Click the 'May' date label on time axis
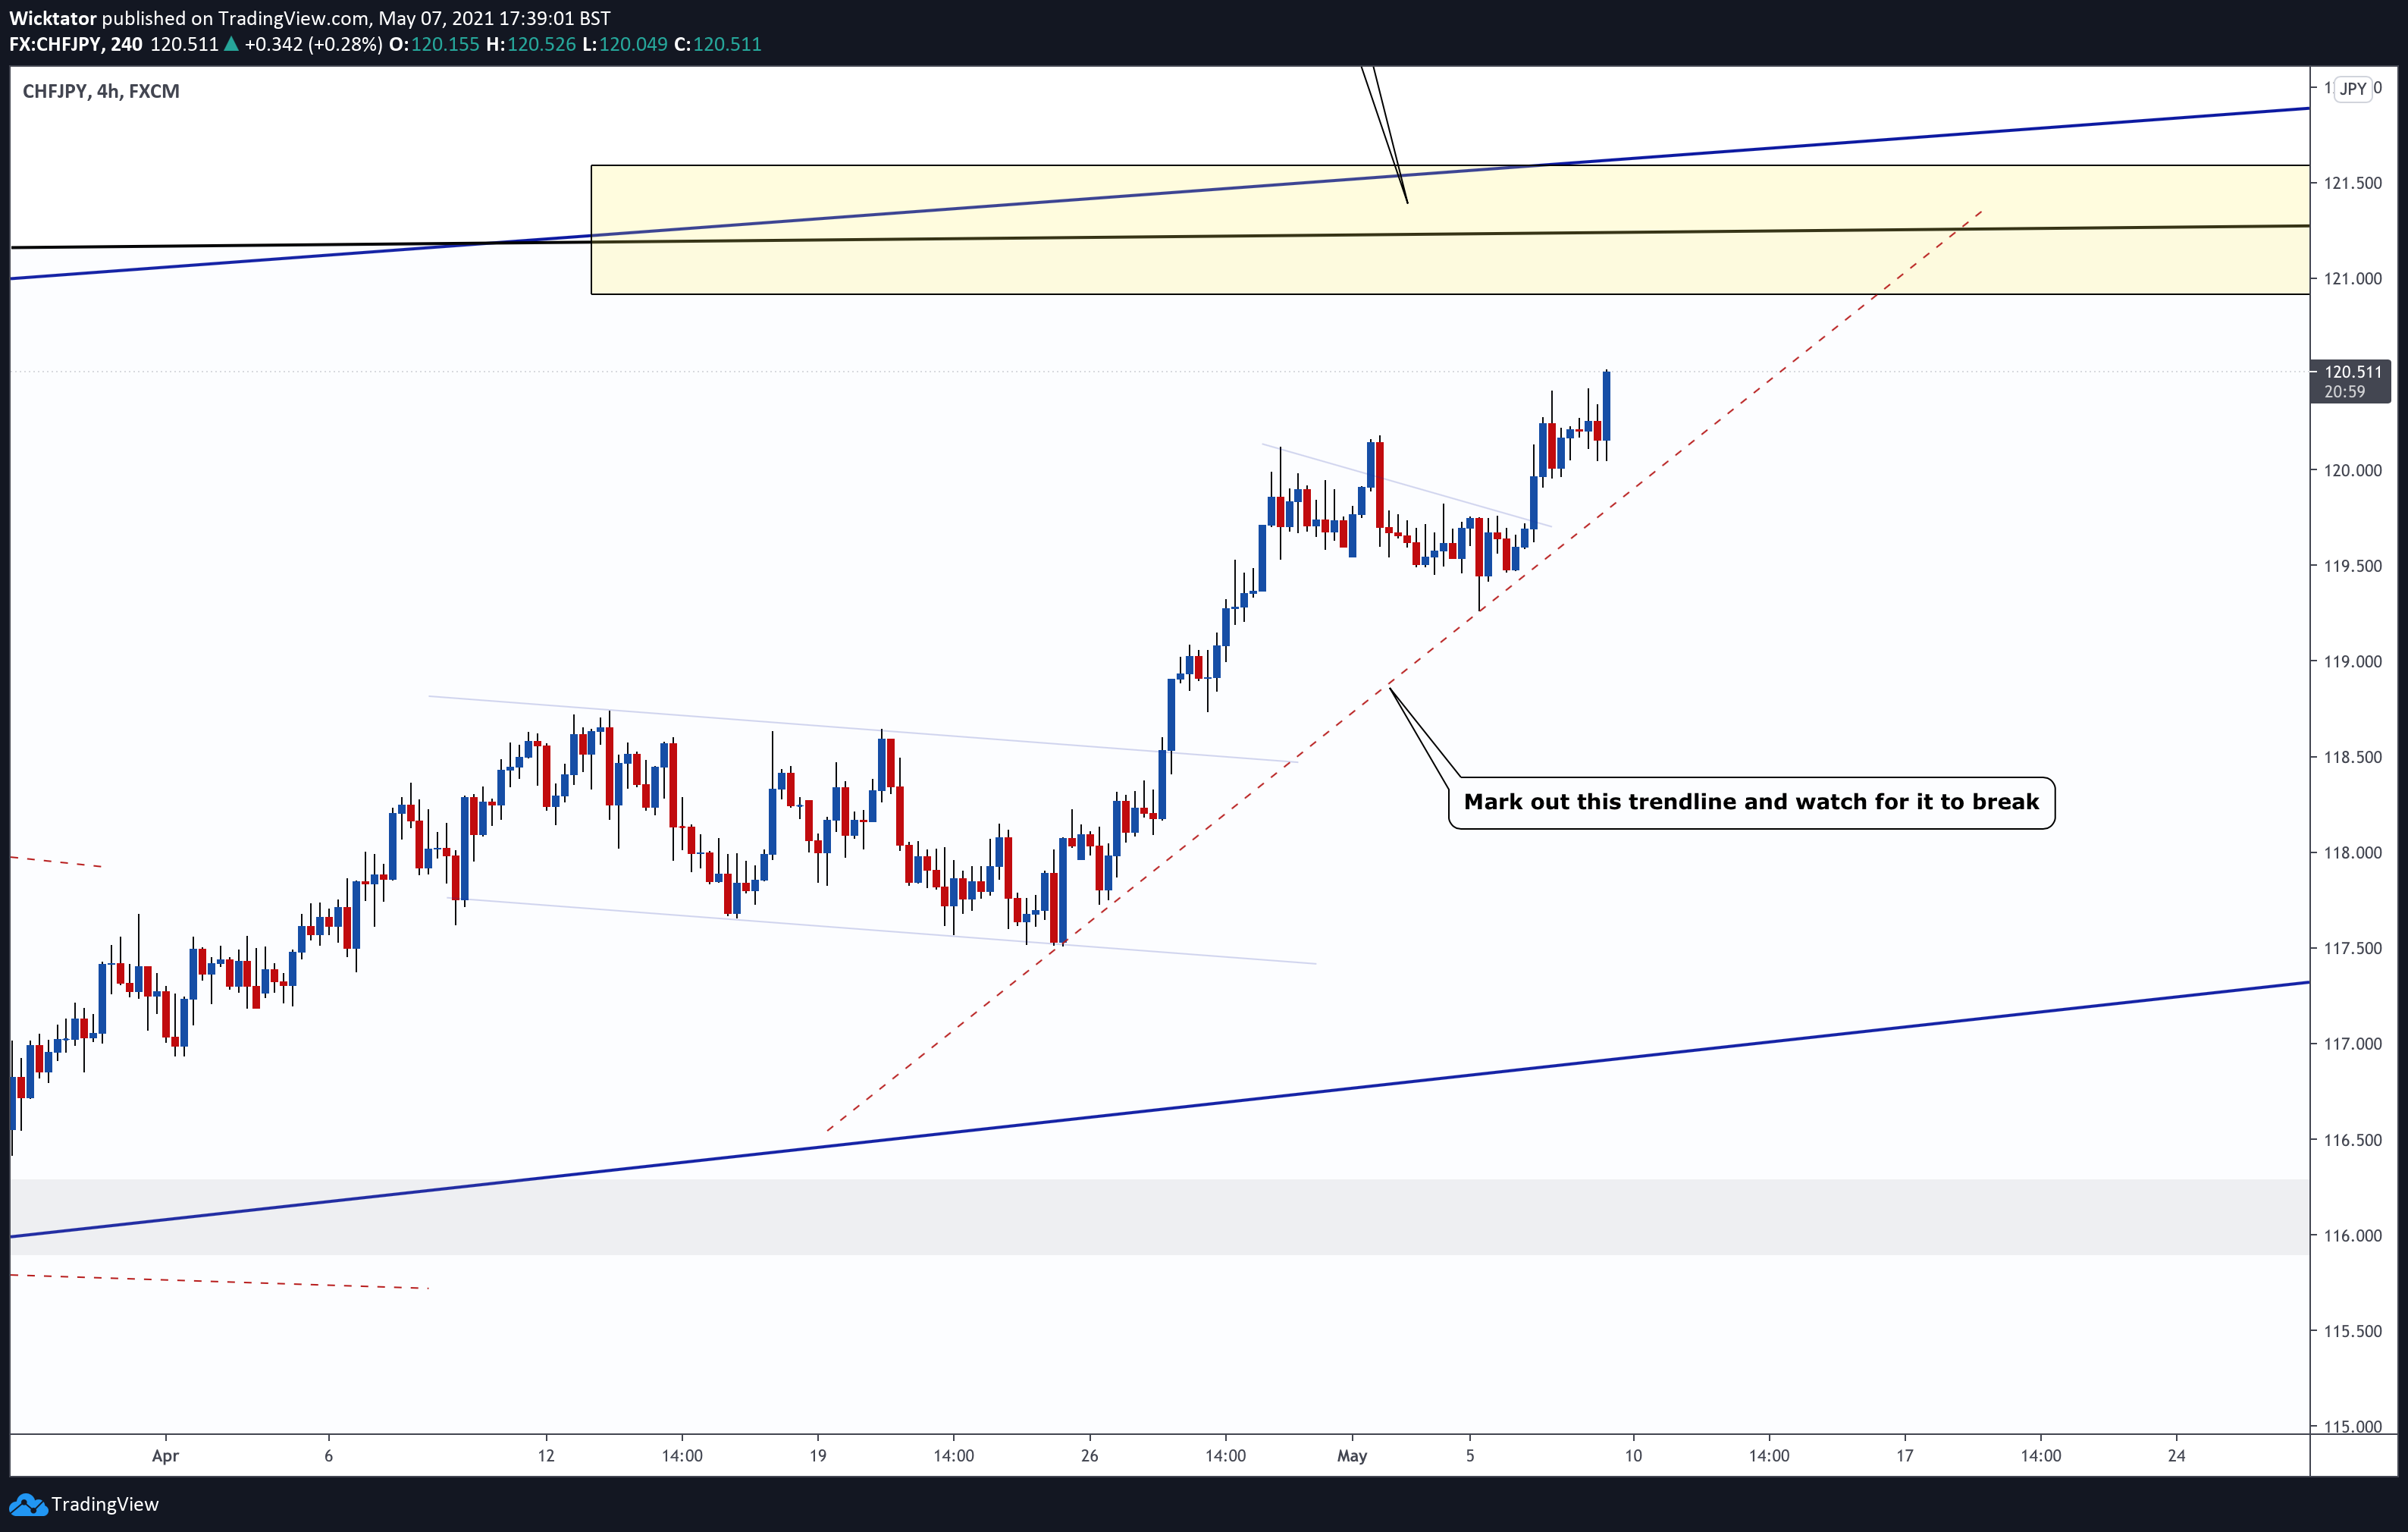2408x1532 pixels. pos(1352,1456)
